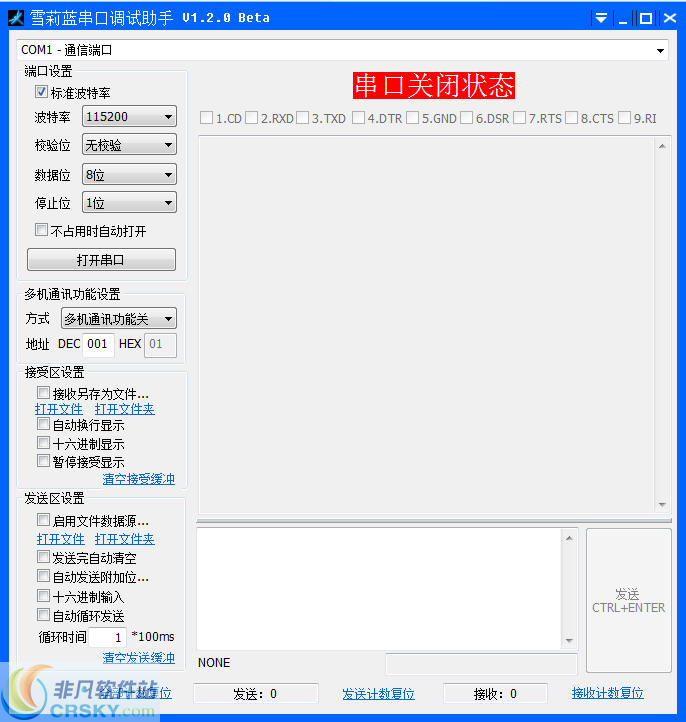Click the 清空接受缓冲 link
Viewport: 686px width, 722px height.
click(139, 479)
